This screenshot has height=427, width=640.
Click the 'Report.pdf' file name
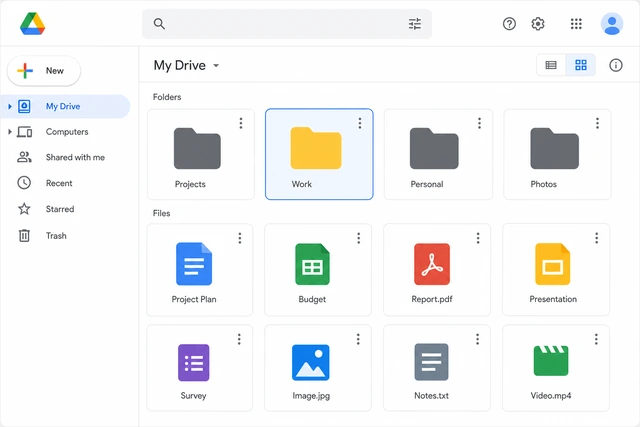[x=432, y=299]
